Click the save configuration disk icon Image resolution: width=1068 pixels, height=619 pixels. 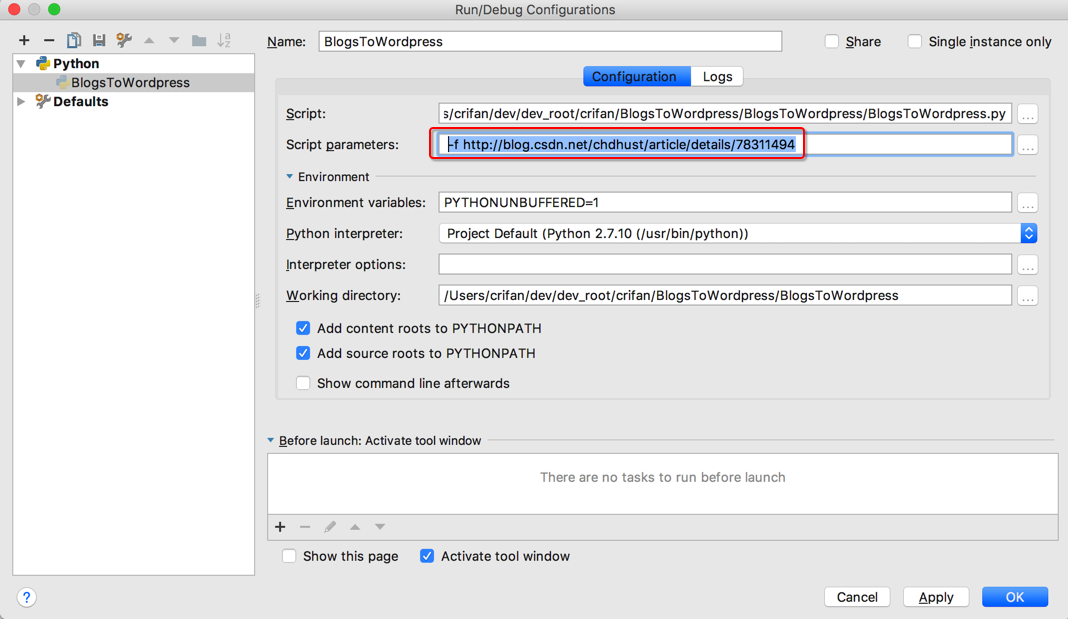[99, 40]
